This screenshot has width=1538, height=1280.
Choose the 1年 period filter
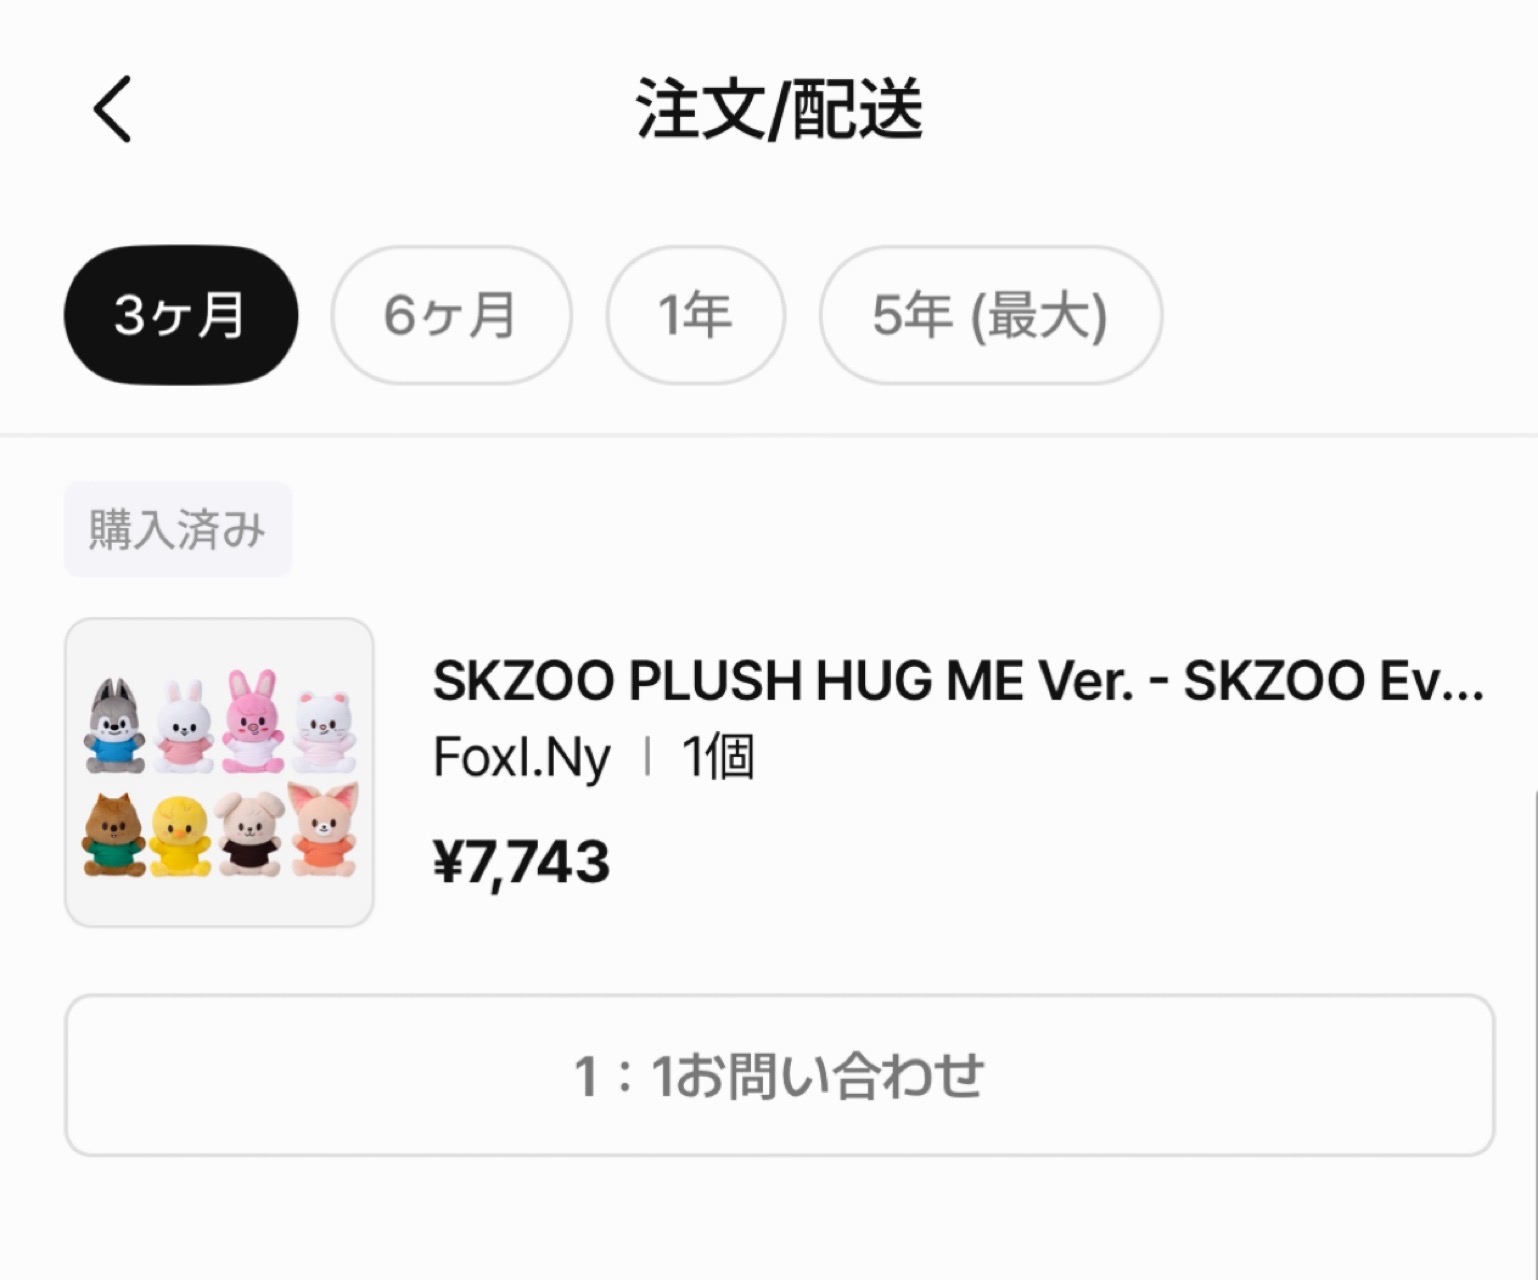(695, 315)
